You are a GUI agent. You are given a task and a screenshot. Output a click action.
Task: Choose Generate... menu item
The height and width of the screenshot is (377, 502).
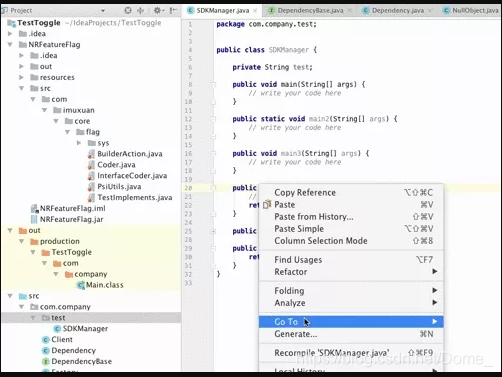pyautogui.click(x=351, y=334)
